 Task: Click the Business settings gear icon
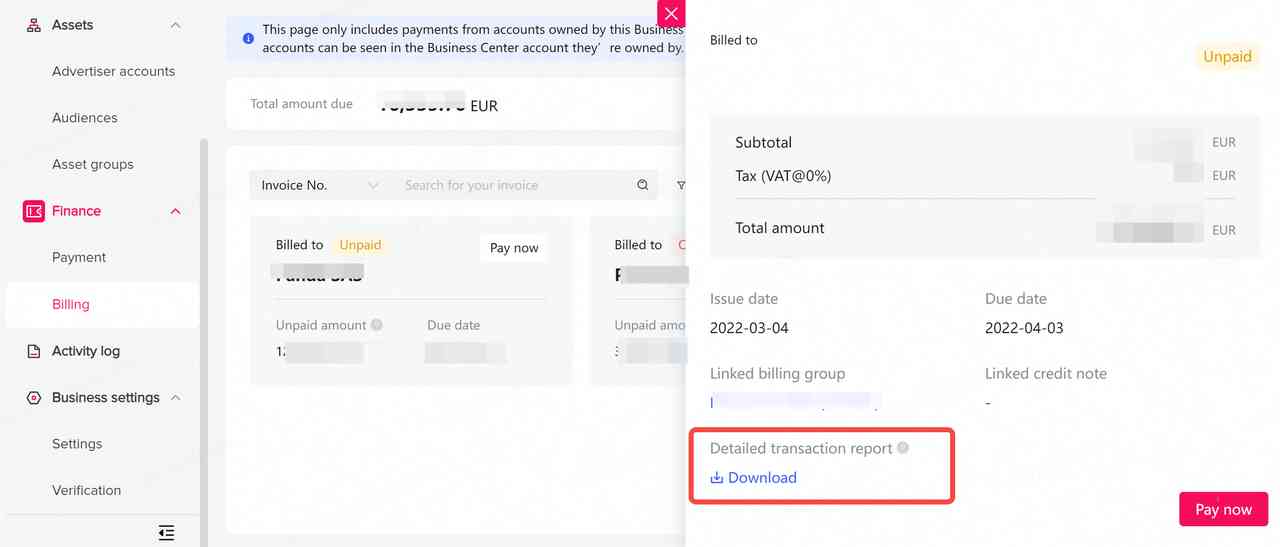pos(33,397)
